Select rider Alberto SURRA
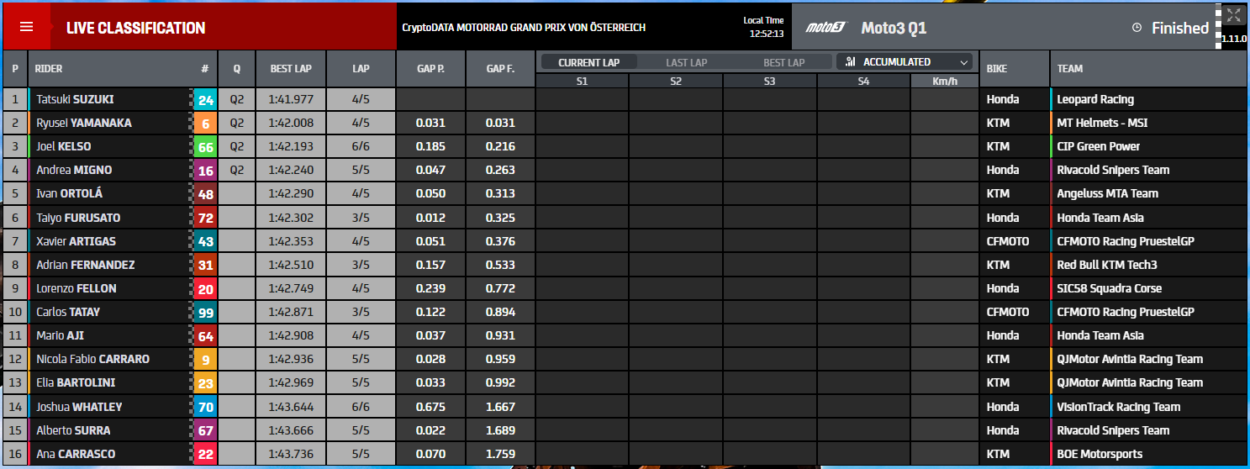Viewport: 1250px width, 469px height. [x=73, y=430]
